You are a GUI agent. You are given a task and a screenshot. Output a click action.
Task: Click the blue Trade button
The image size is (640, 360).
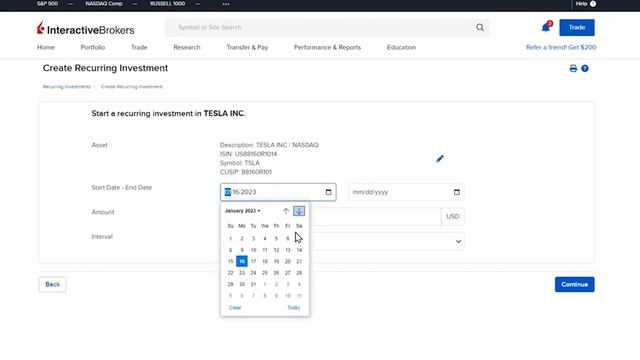pos(577,27)
